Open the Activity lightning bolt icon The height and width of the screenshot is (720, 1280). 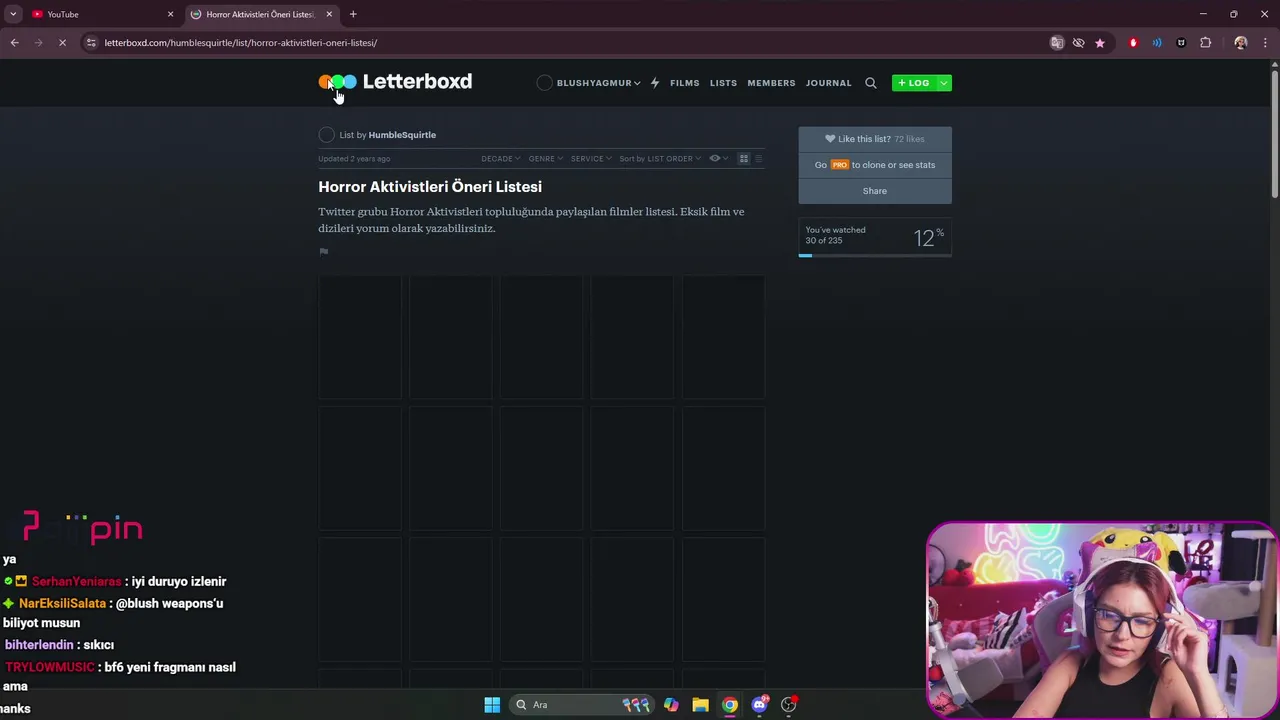tap(655, 83)
